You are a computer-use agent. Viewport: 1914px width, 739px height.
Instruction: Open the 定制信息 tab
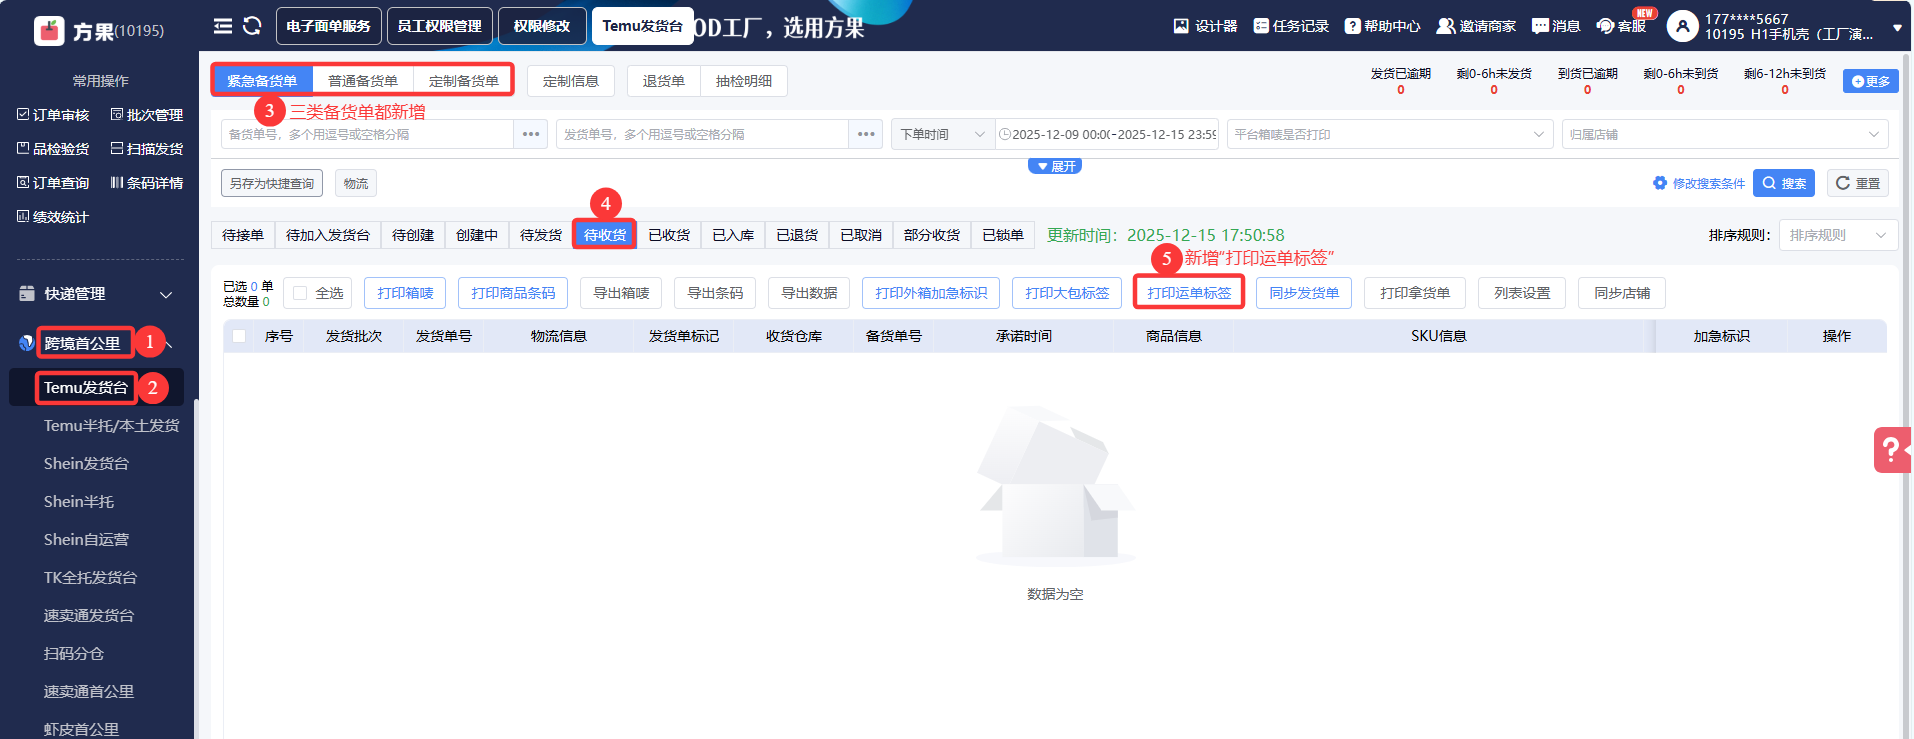click(x=571, y=81)
